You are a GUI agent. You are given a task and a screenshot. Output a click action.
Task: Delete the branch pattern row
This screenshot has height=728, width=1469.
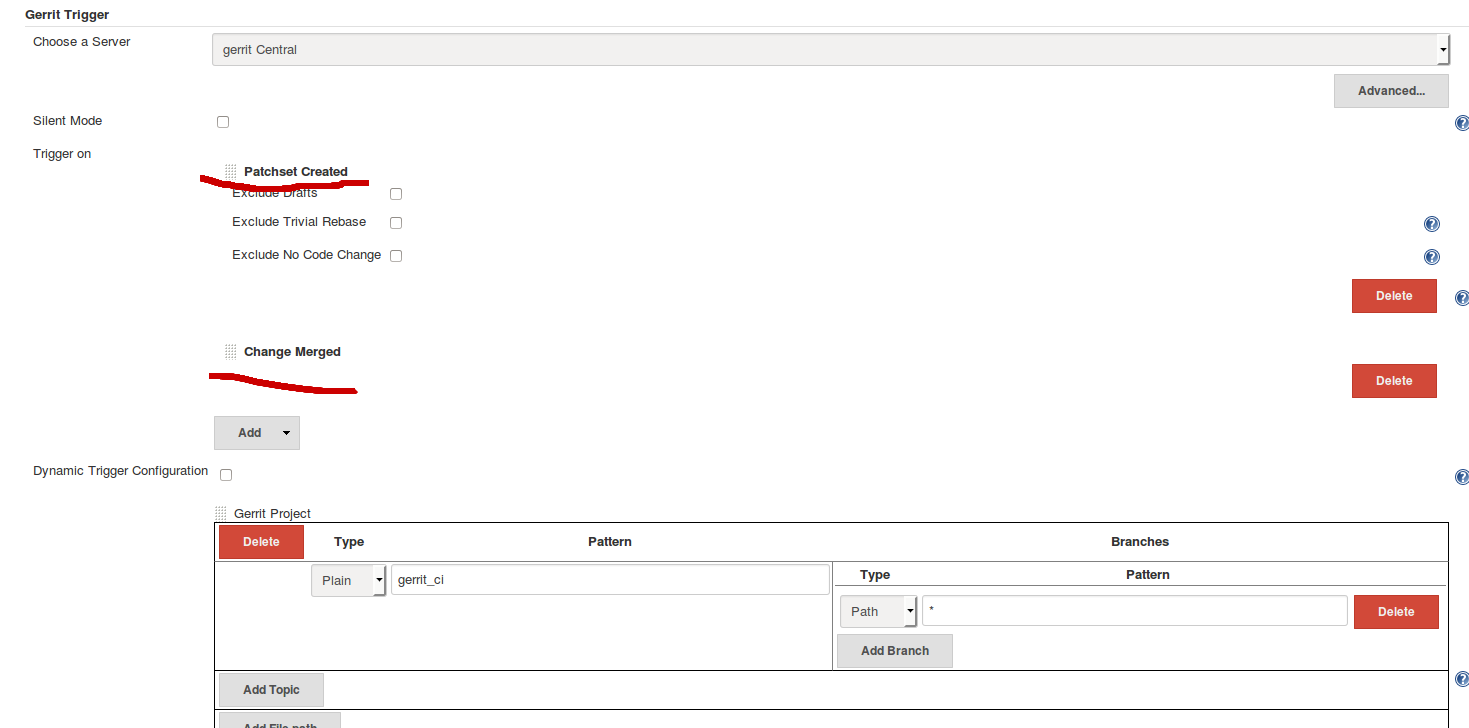pos(1396,612)
